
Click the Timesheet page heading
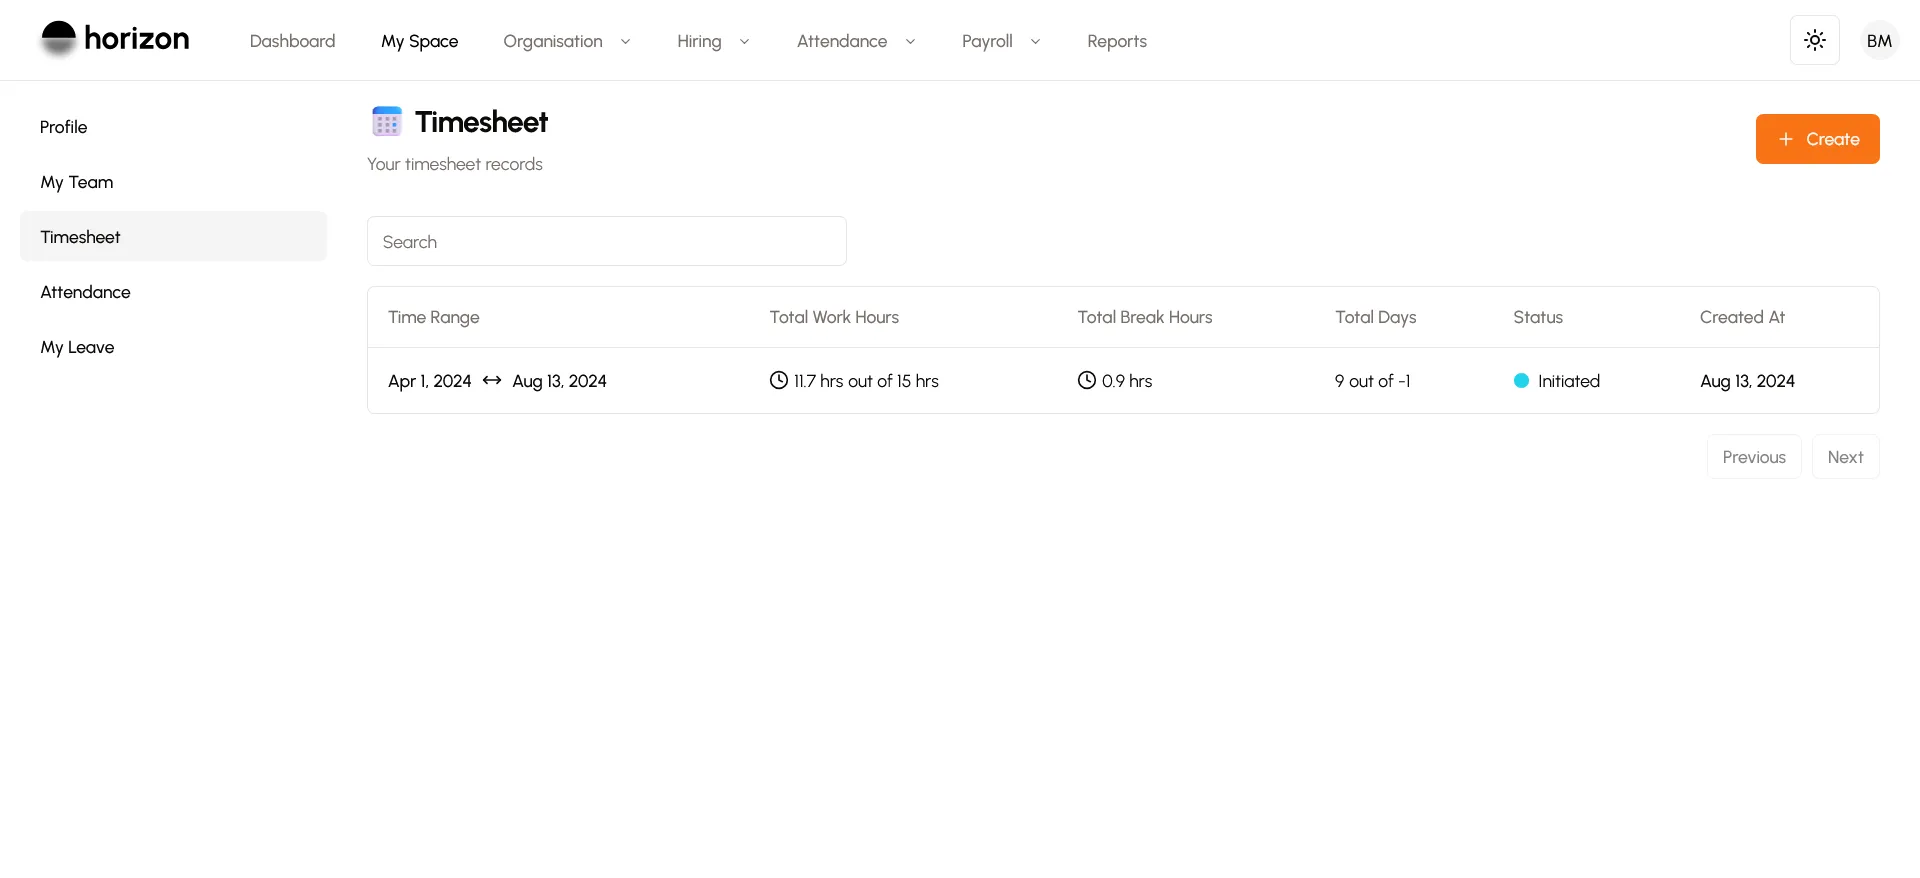481,122
